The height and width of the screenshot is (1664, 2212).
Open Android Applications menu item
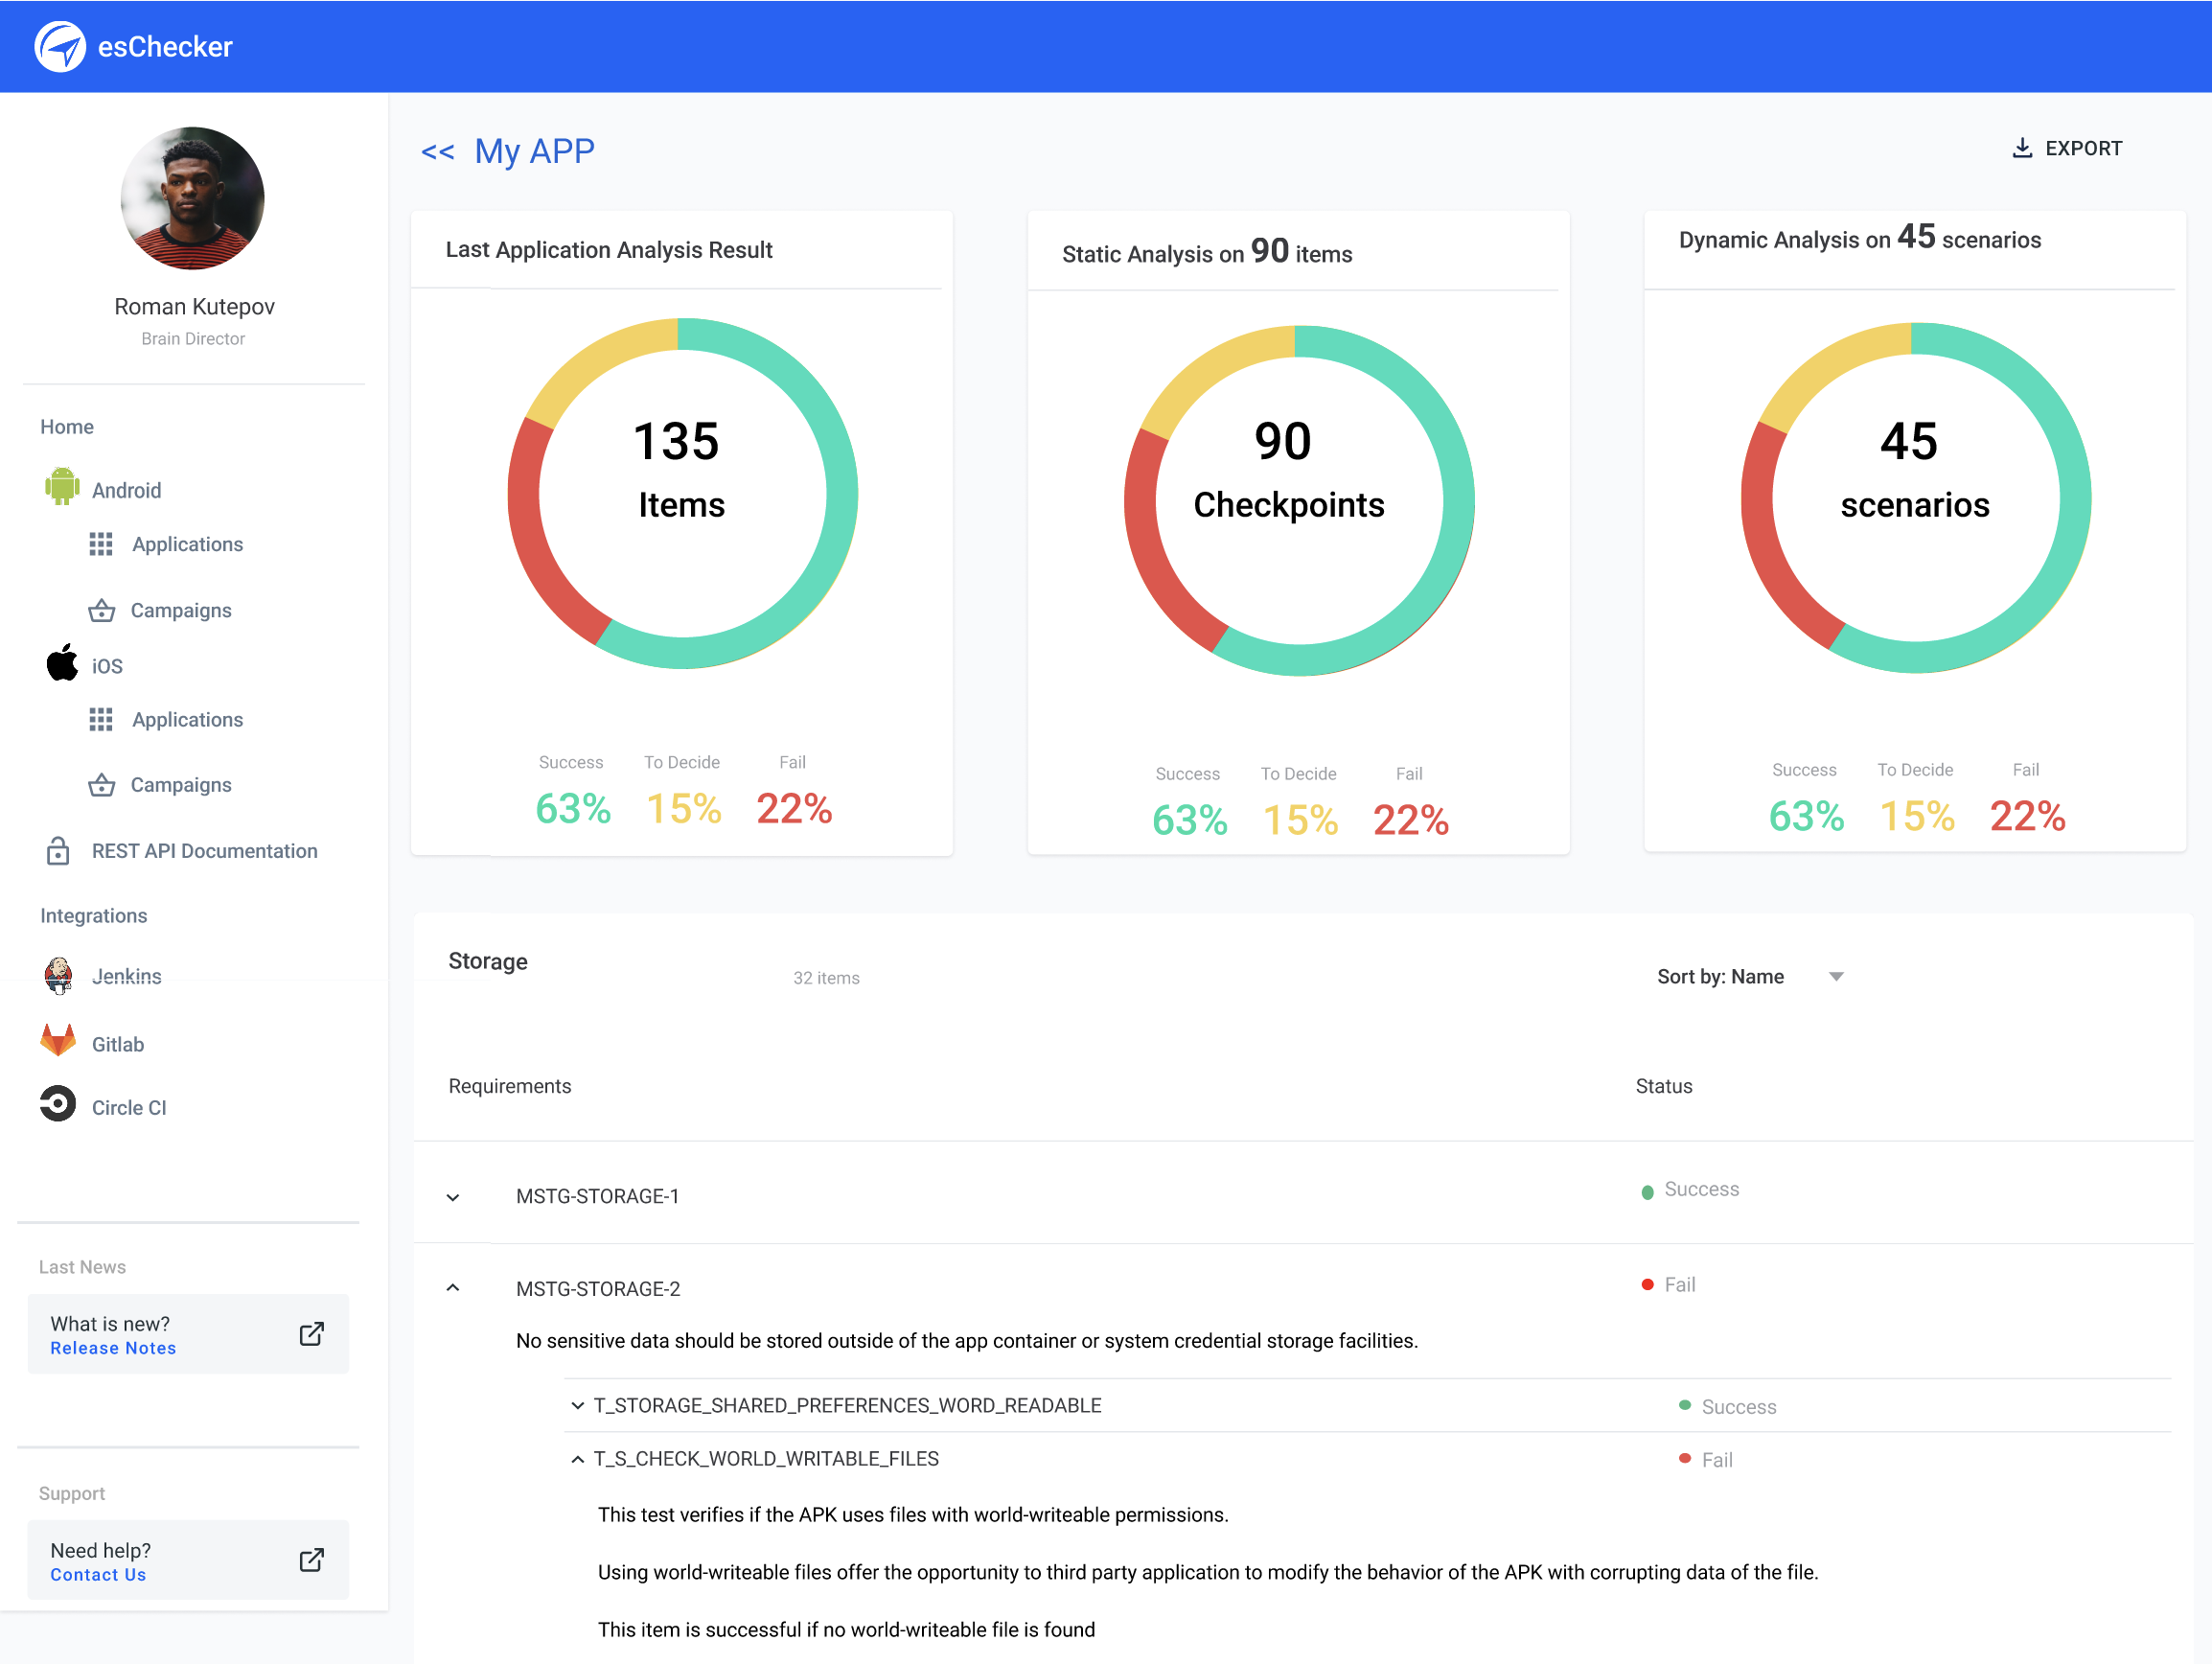[187, 544]
